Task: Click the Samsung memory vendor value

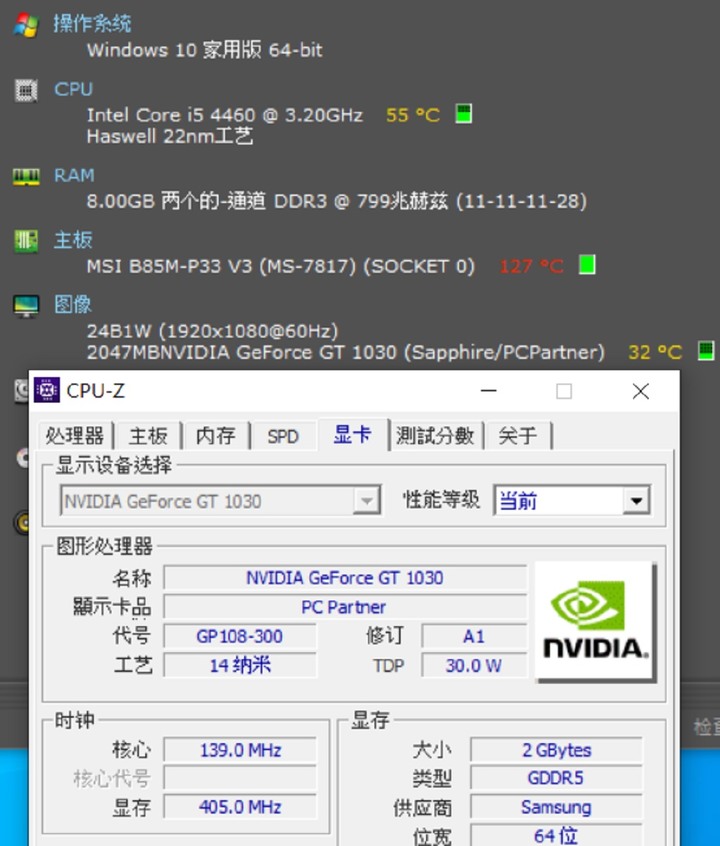Action: coord(556,807)
